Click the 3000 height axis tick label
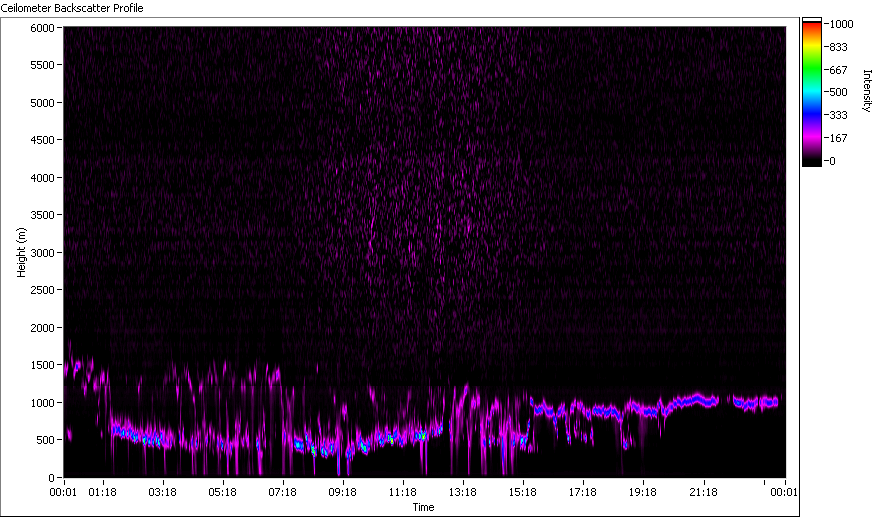This screenshot has height=517, width=876. tap(42, 253)
